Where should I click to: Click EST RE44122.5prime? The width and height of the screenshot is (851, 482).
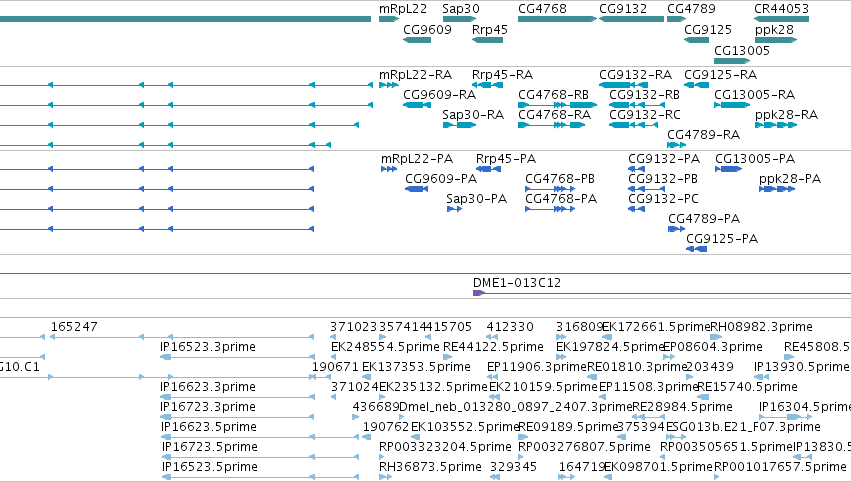pyautogui.click(x=493, y=347)
